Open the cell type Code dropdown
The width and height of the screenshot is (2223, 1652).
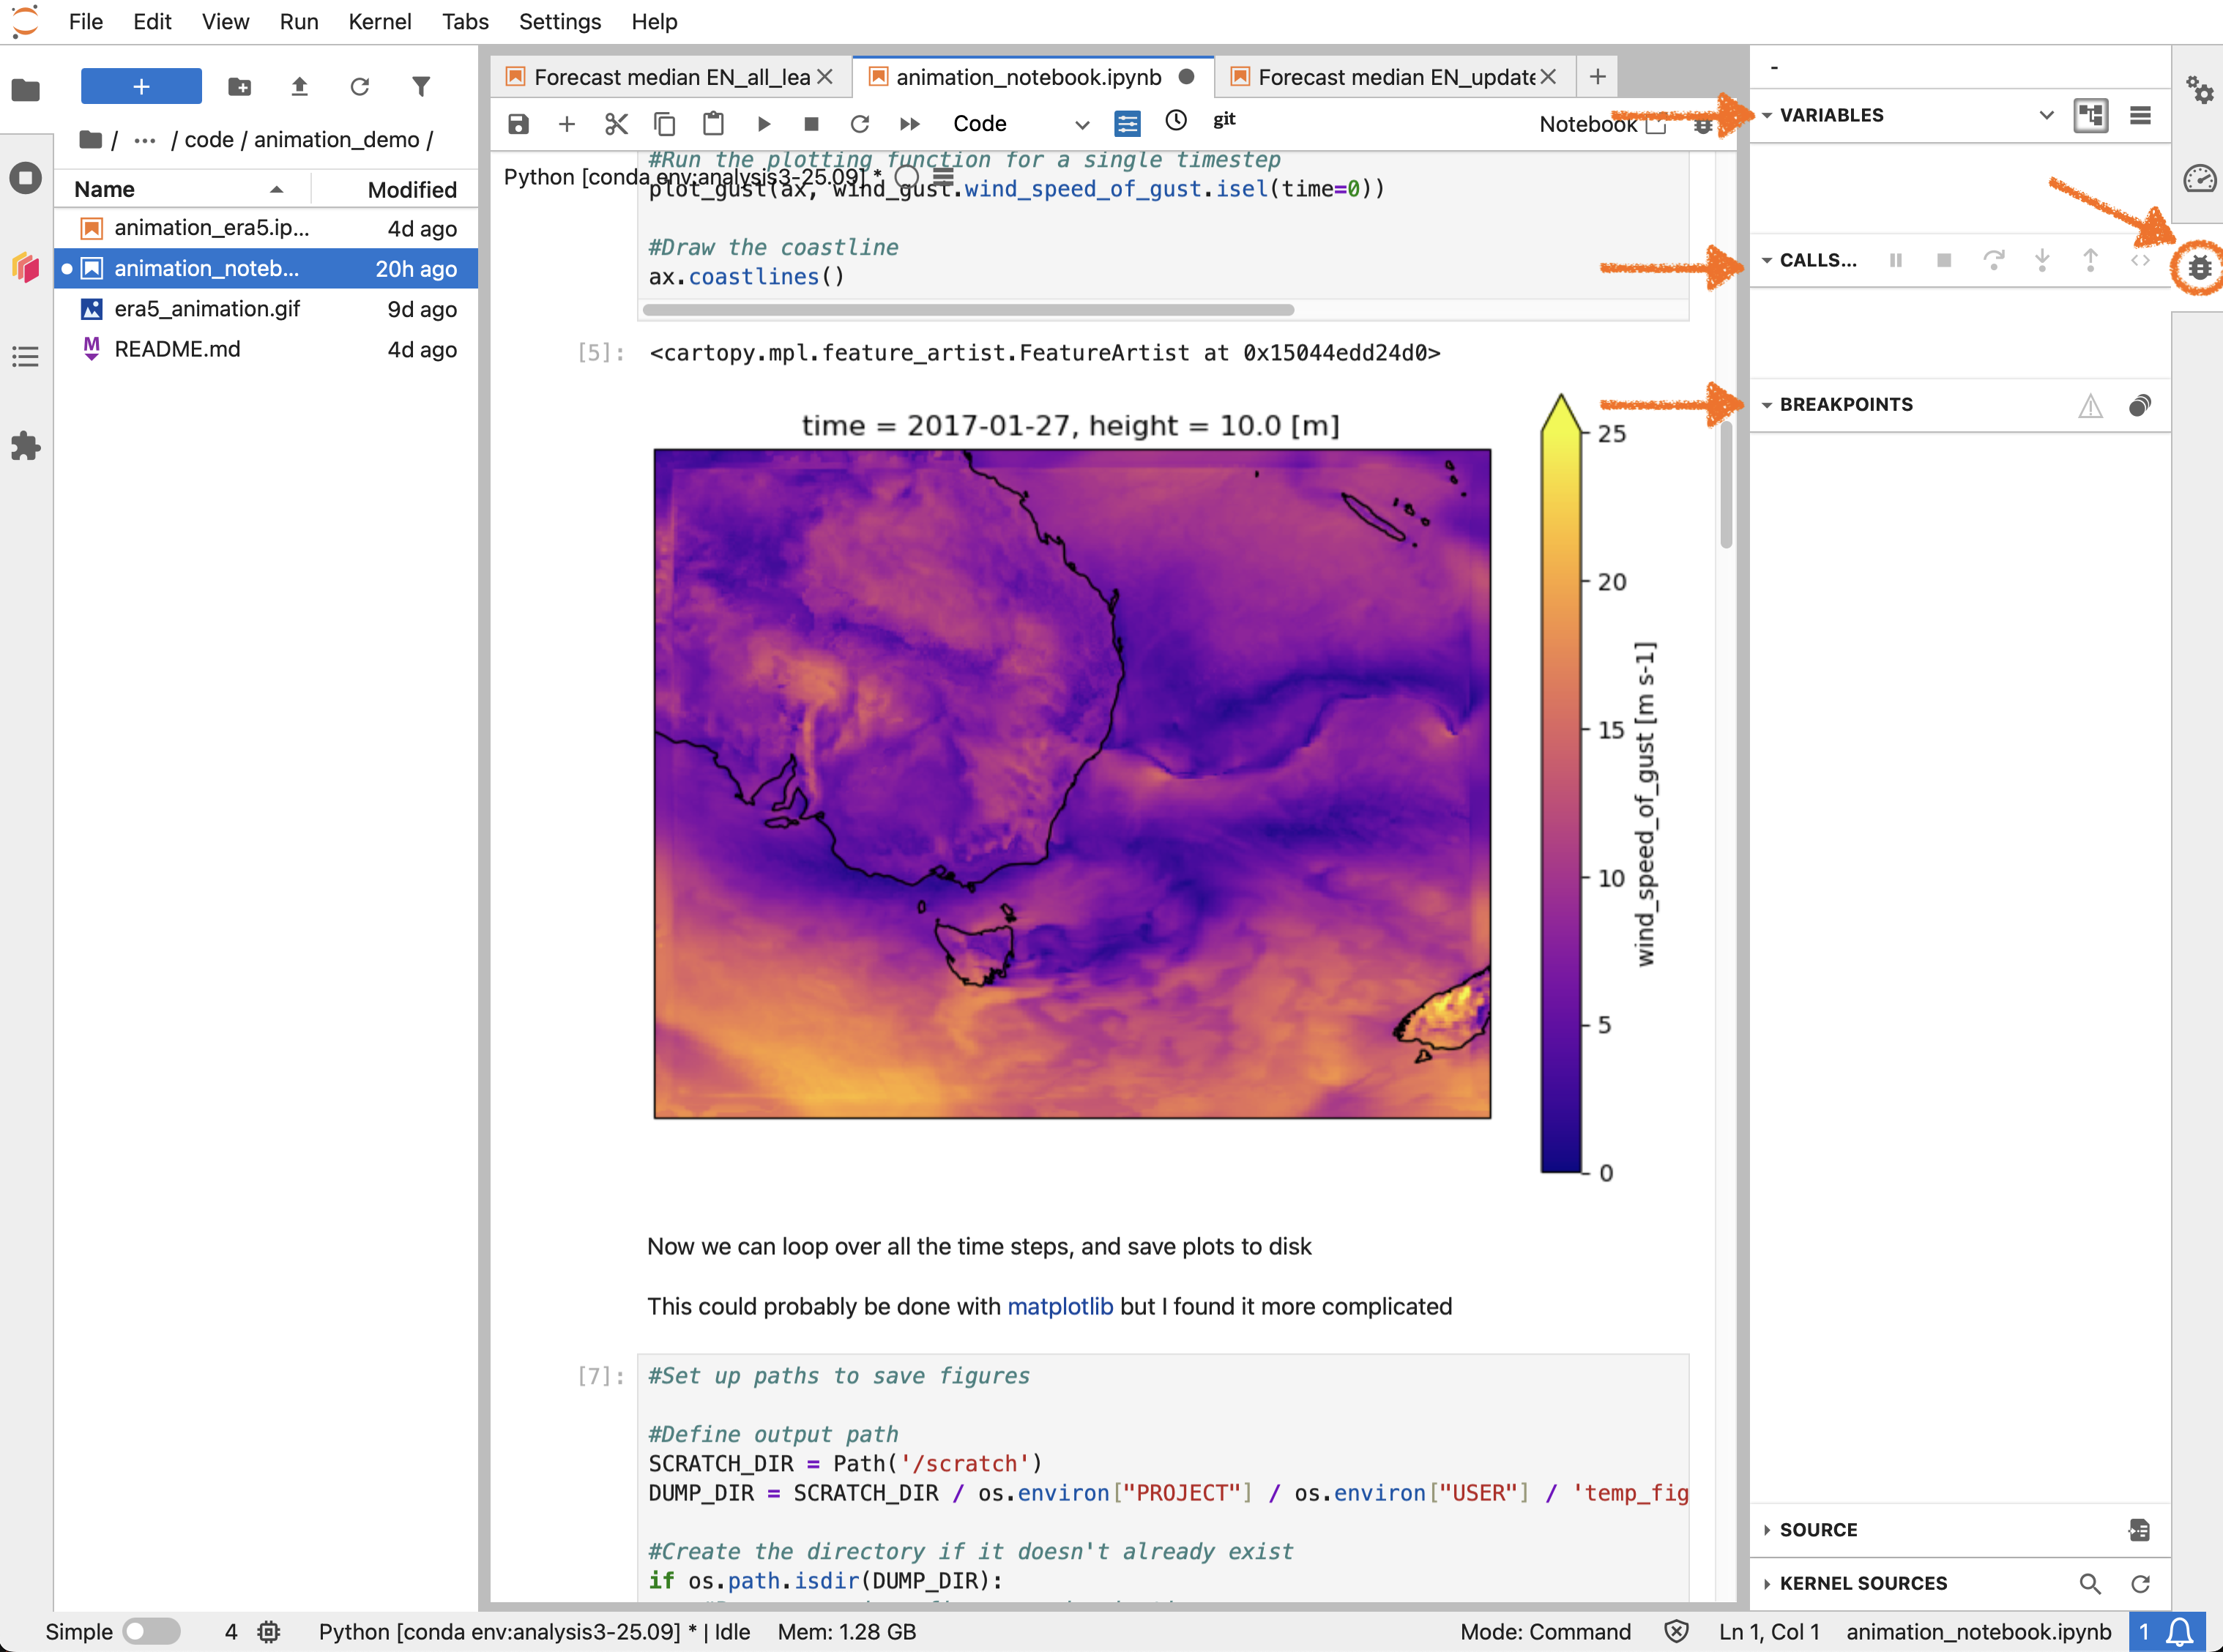click(x=1020, y=124)
